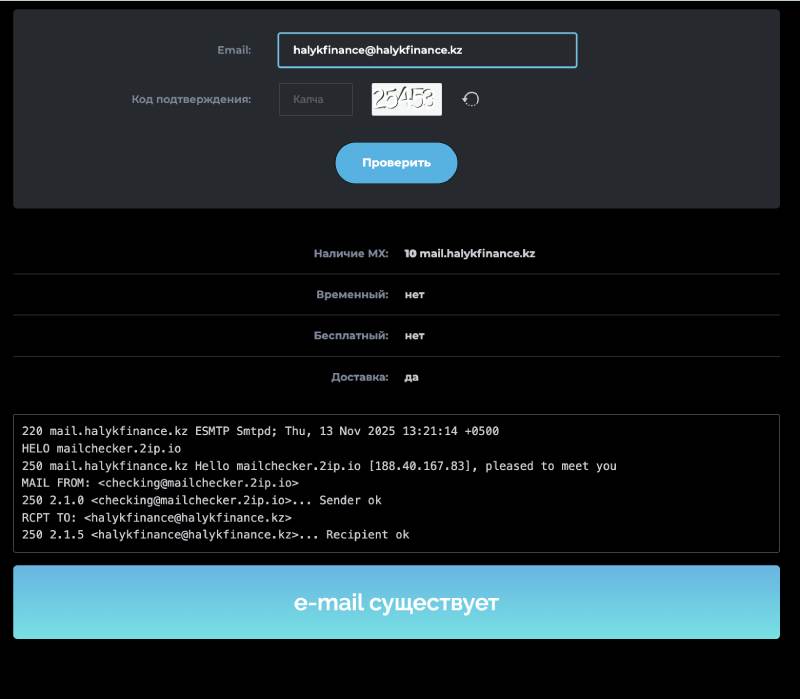The width and height of the screenshot is (800, 699).
Task: Click the 220 ESMTP Smtpd log line
Action: 260,431
